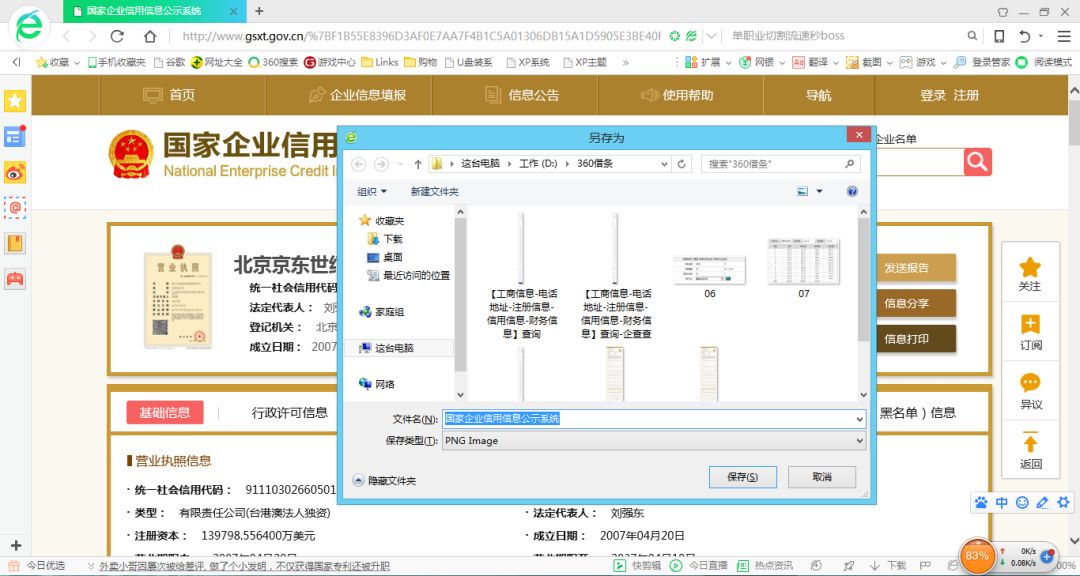
Task: Open help icon in save dialog
Action: [852, 192]
